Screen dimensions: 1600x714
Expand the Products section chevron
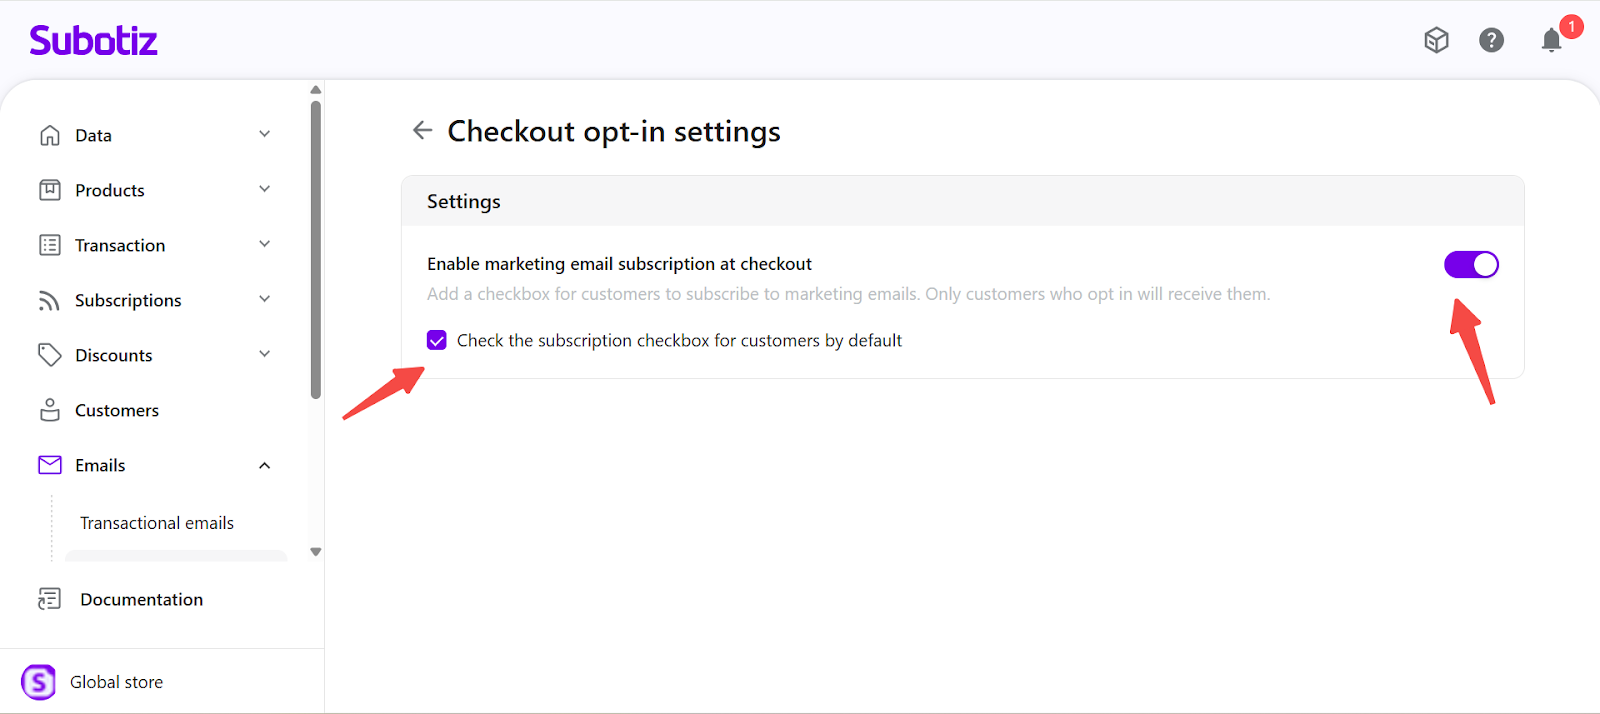point(265,190)
